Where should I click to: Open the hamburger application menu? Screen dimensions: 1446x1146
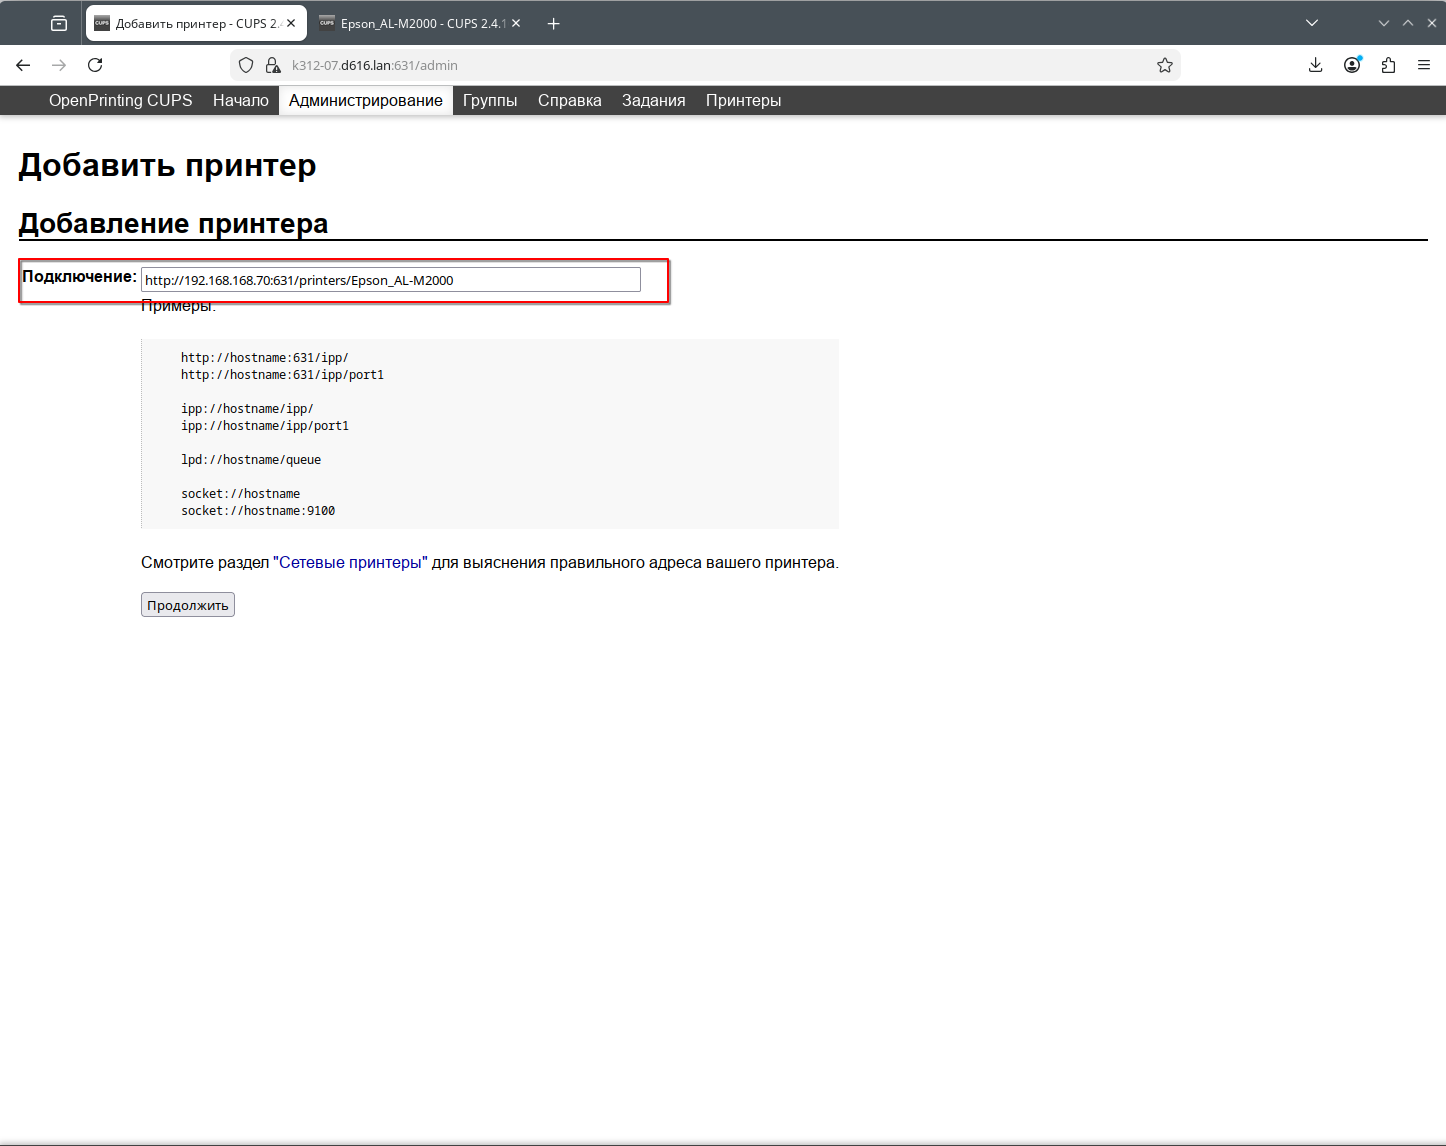pos(1424,65)
